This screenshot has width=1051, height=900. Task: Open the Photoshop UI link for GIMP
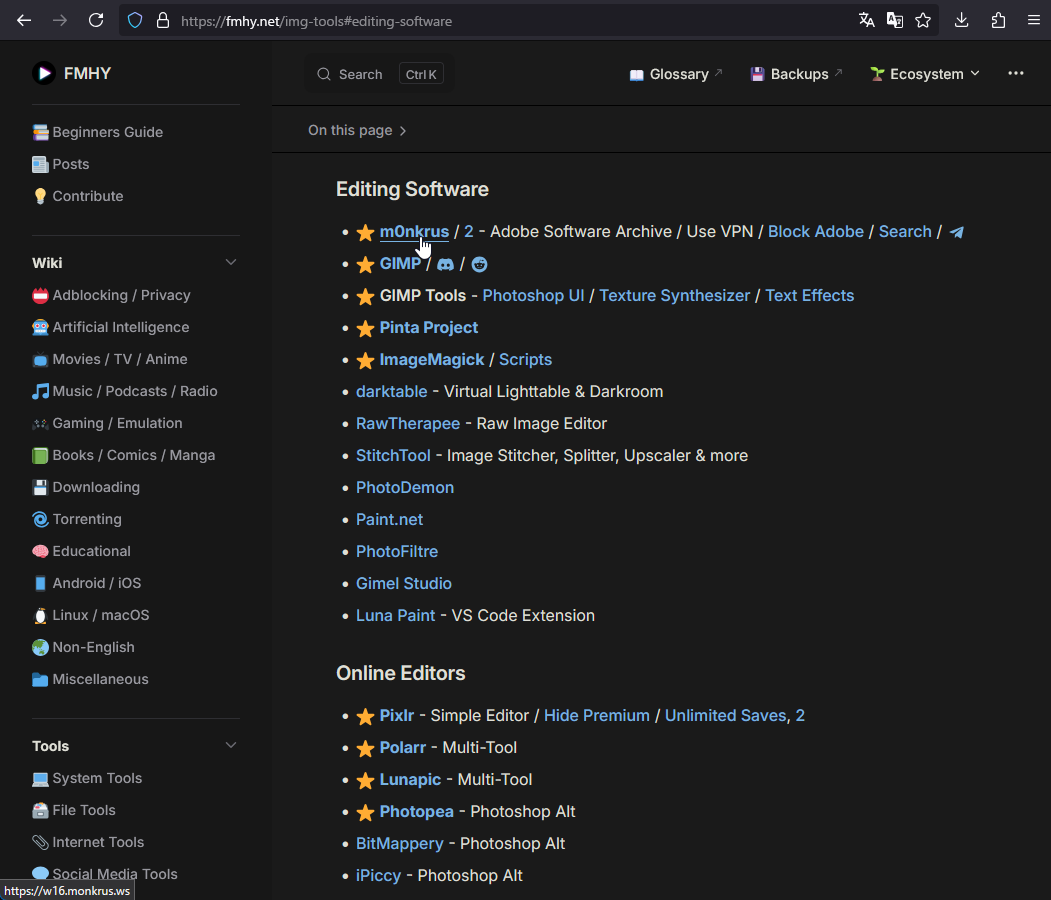click(533, 296)
